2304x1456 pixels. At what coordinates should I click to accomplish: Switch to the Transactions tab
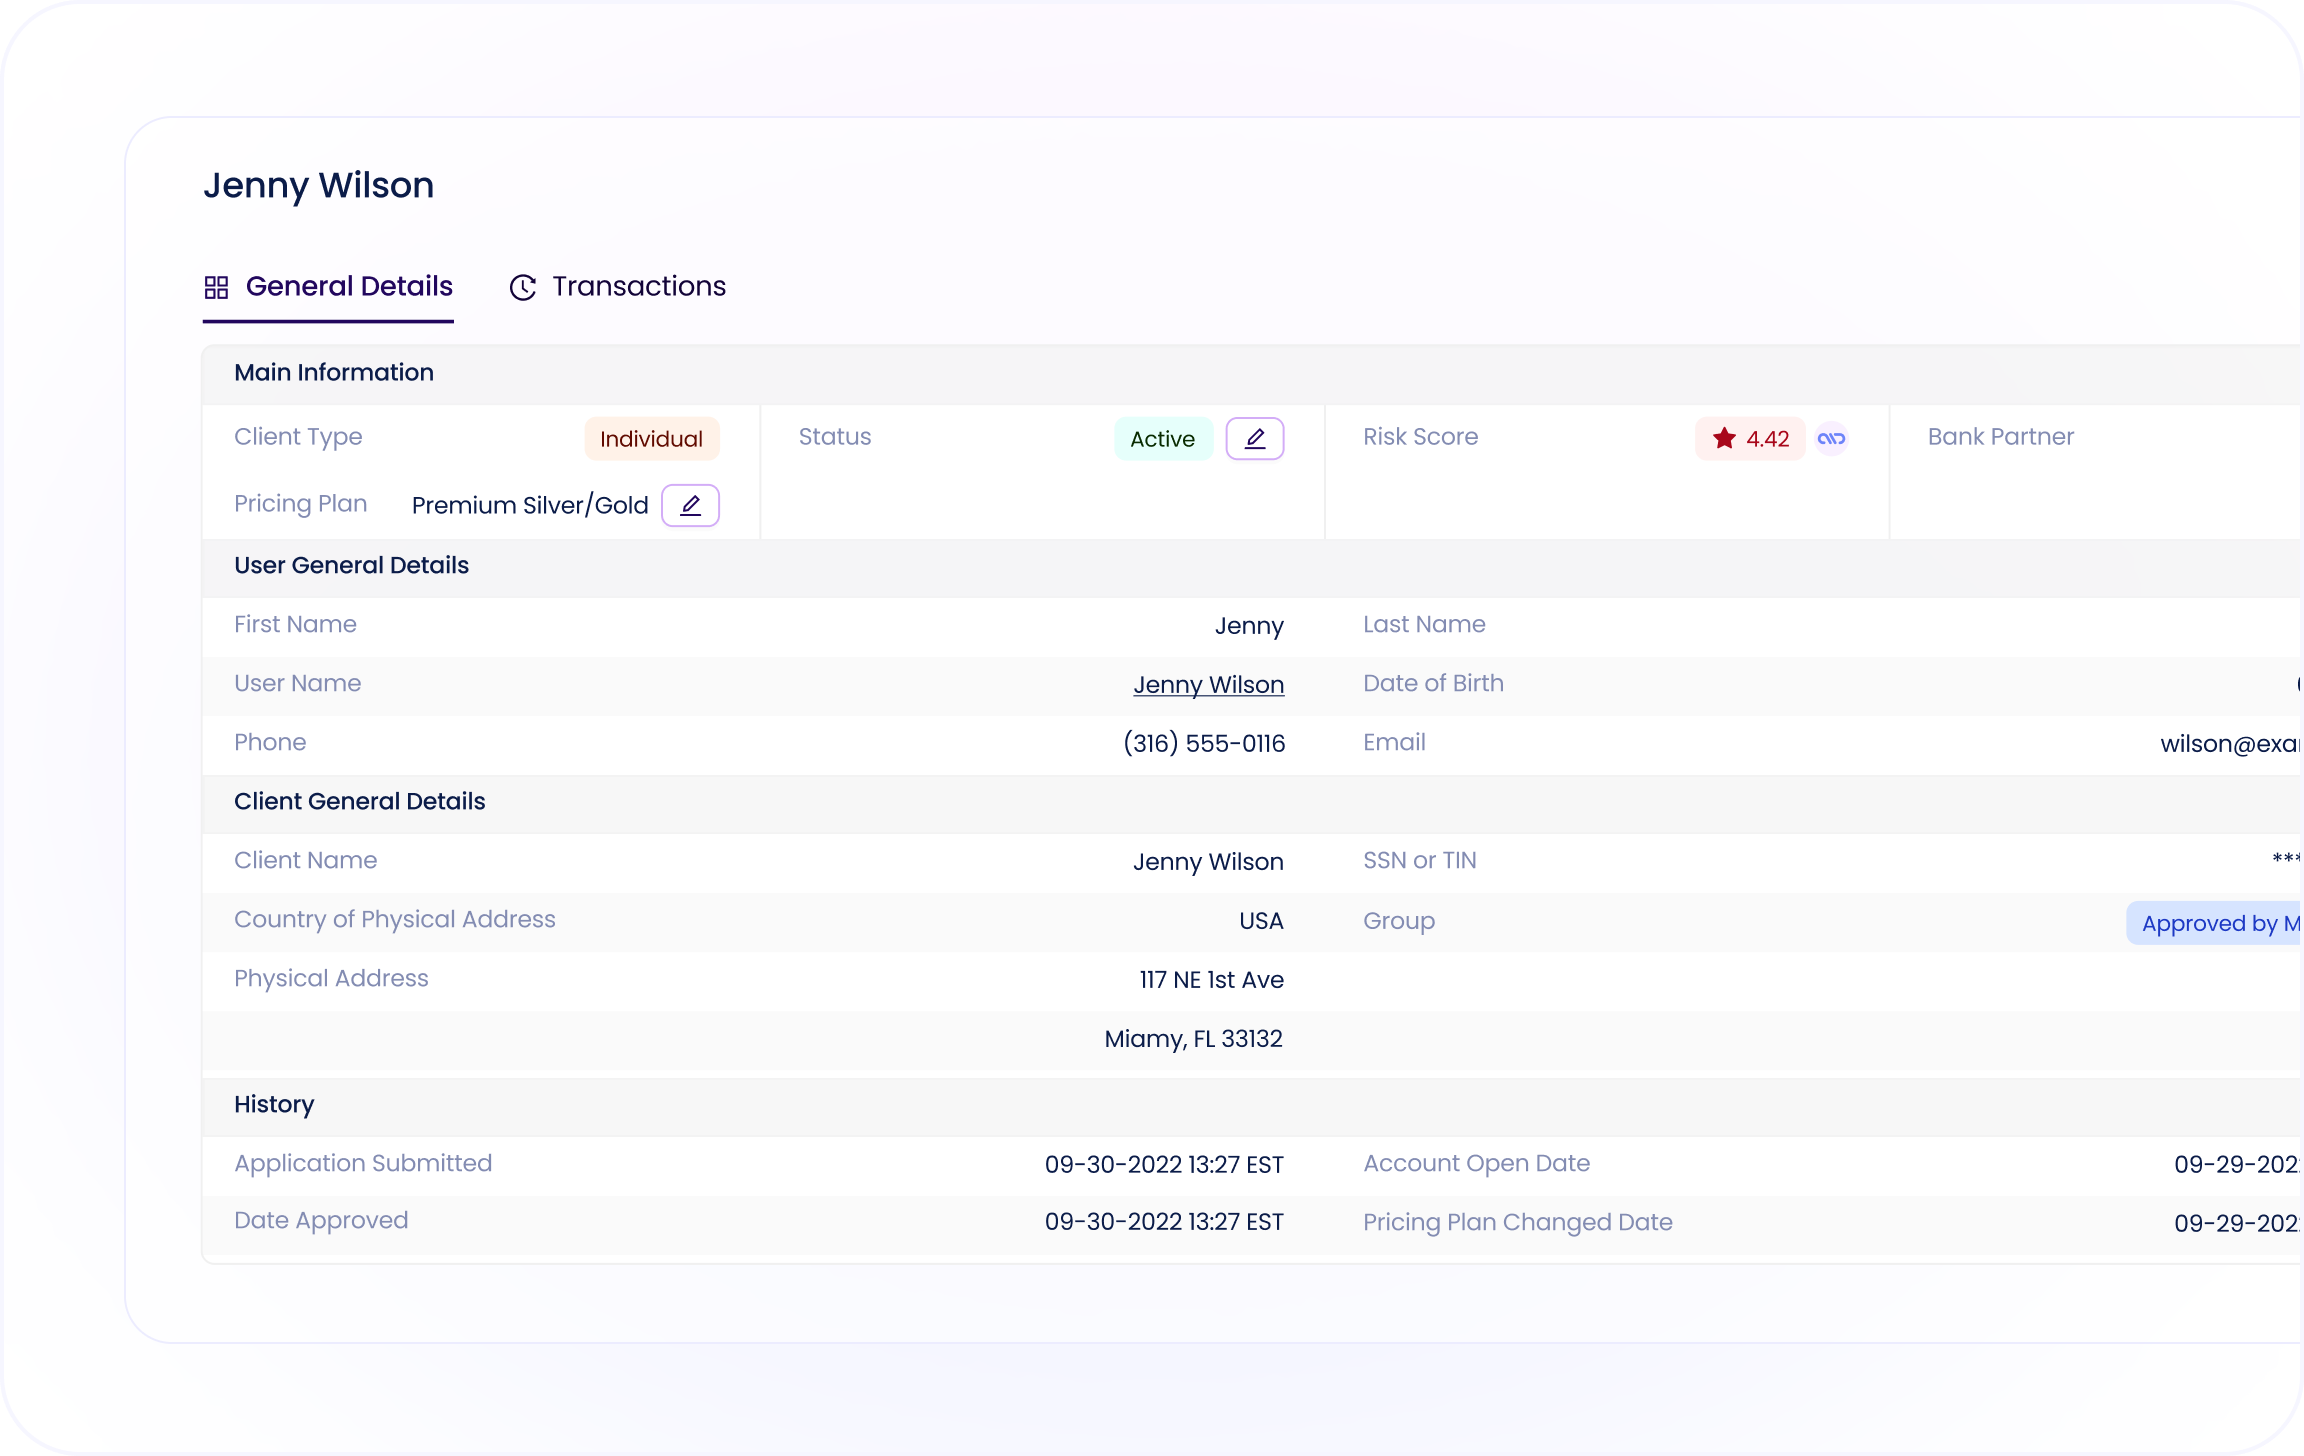tap(638, 287)
